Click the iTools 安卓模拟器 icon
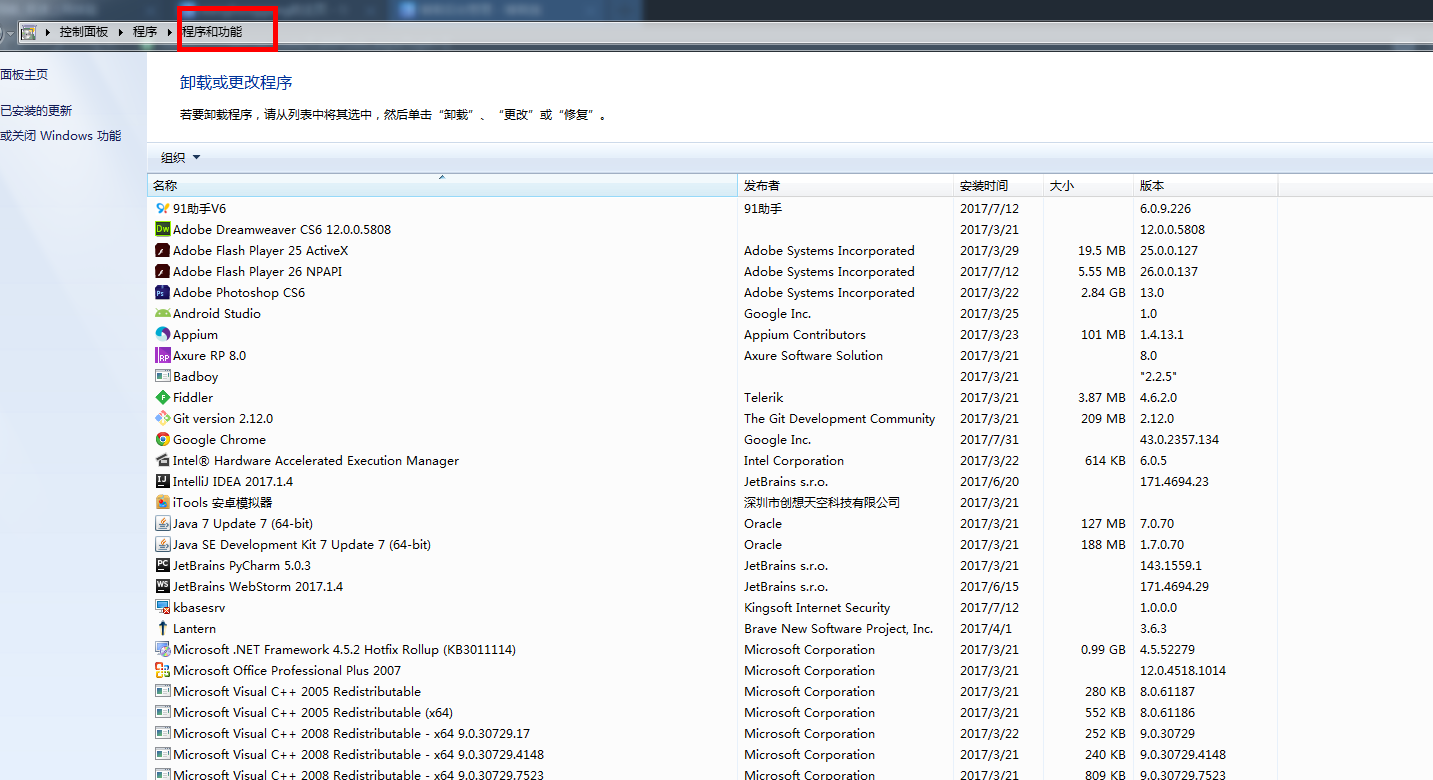The width and height of the screenshot is (1433, 780). click(163, 502)
